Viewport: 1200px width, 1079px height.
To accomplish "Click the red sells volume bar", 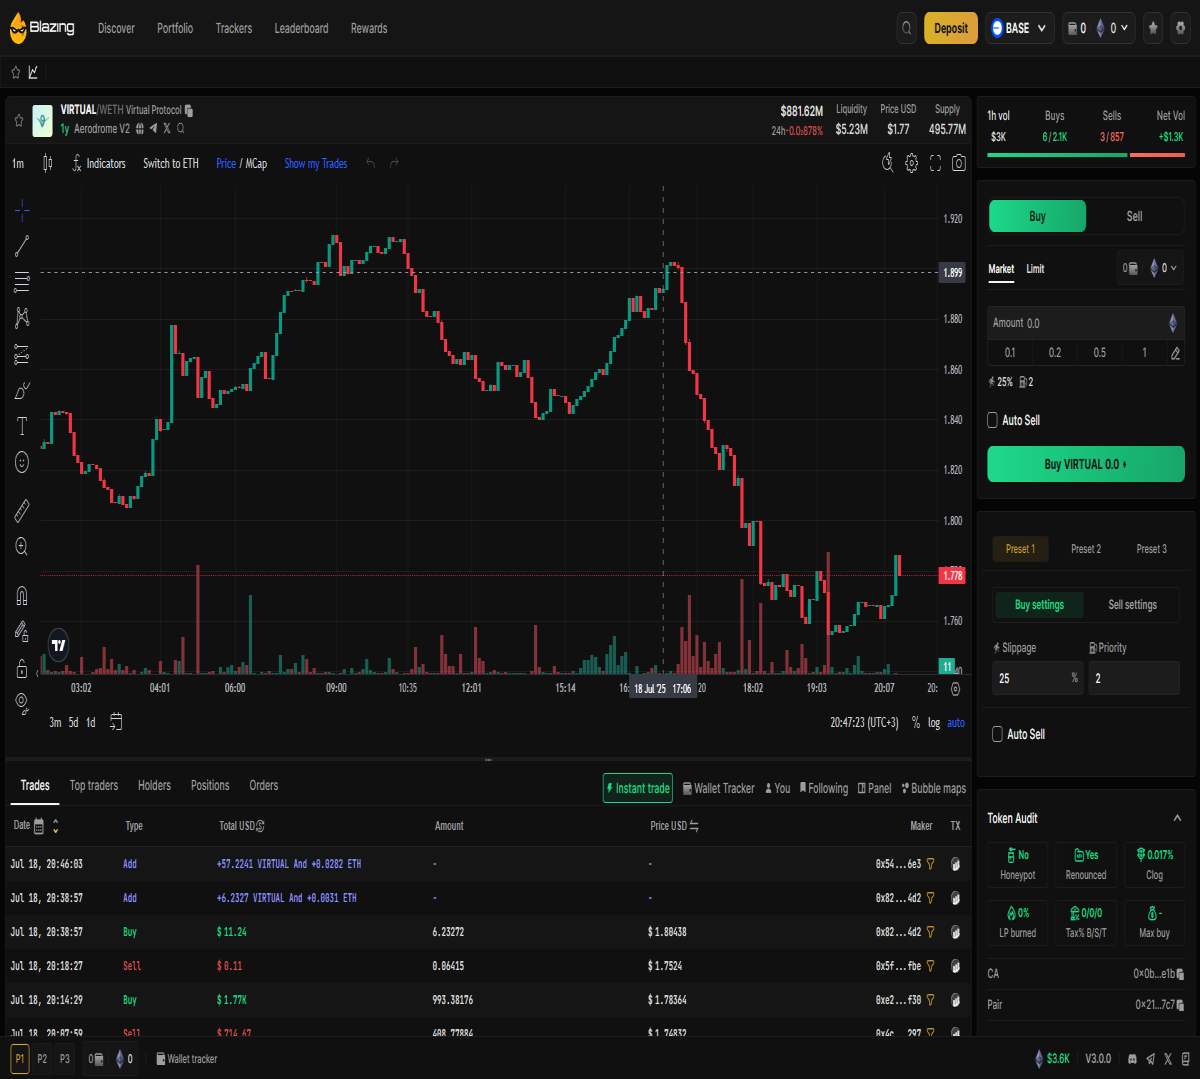I will coord(1157,154).
